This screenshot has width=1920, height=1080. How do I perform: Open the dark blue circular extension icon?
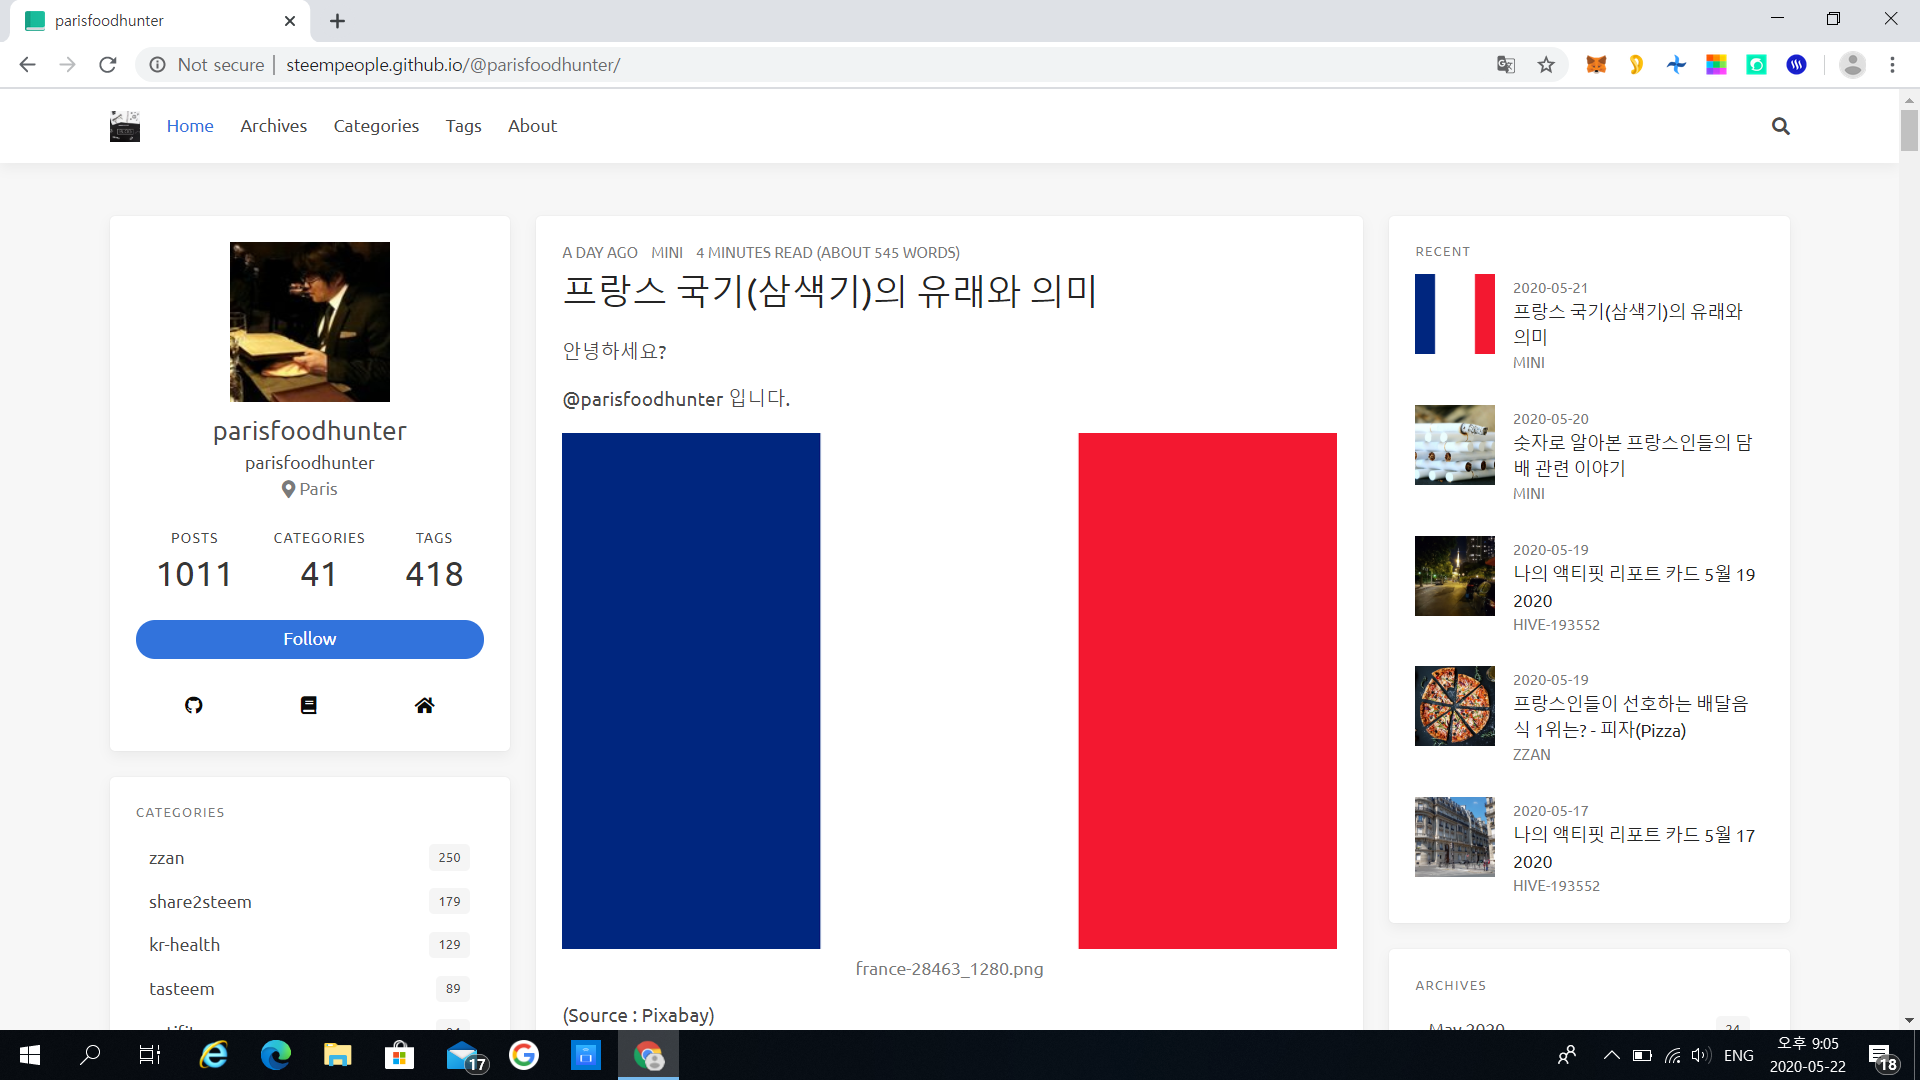pyautogui.click(x=1797, y=65)
